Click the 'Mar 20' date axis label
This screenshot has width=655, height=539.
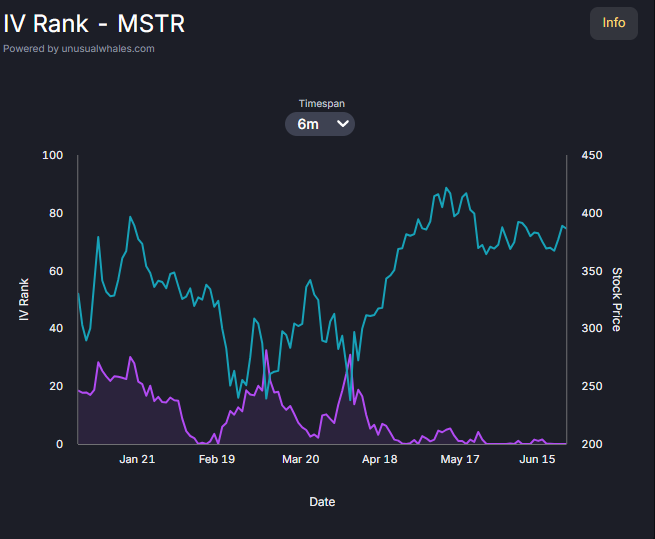(x=301, y=459)
